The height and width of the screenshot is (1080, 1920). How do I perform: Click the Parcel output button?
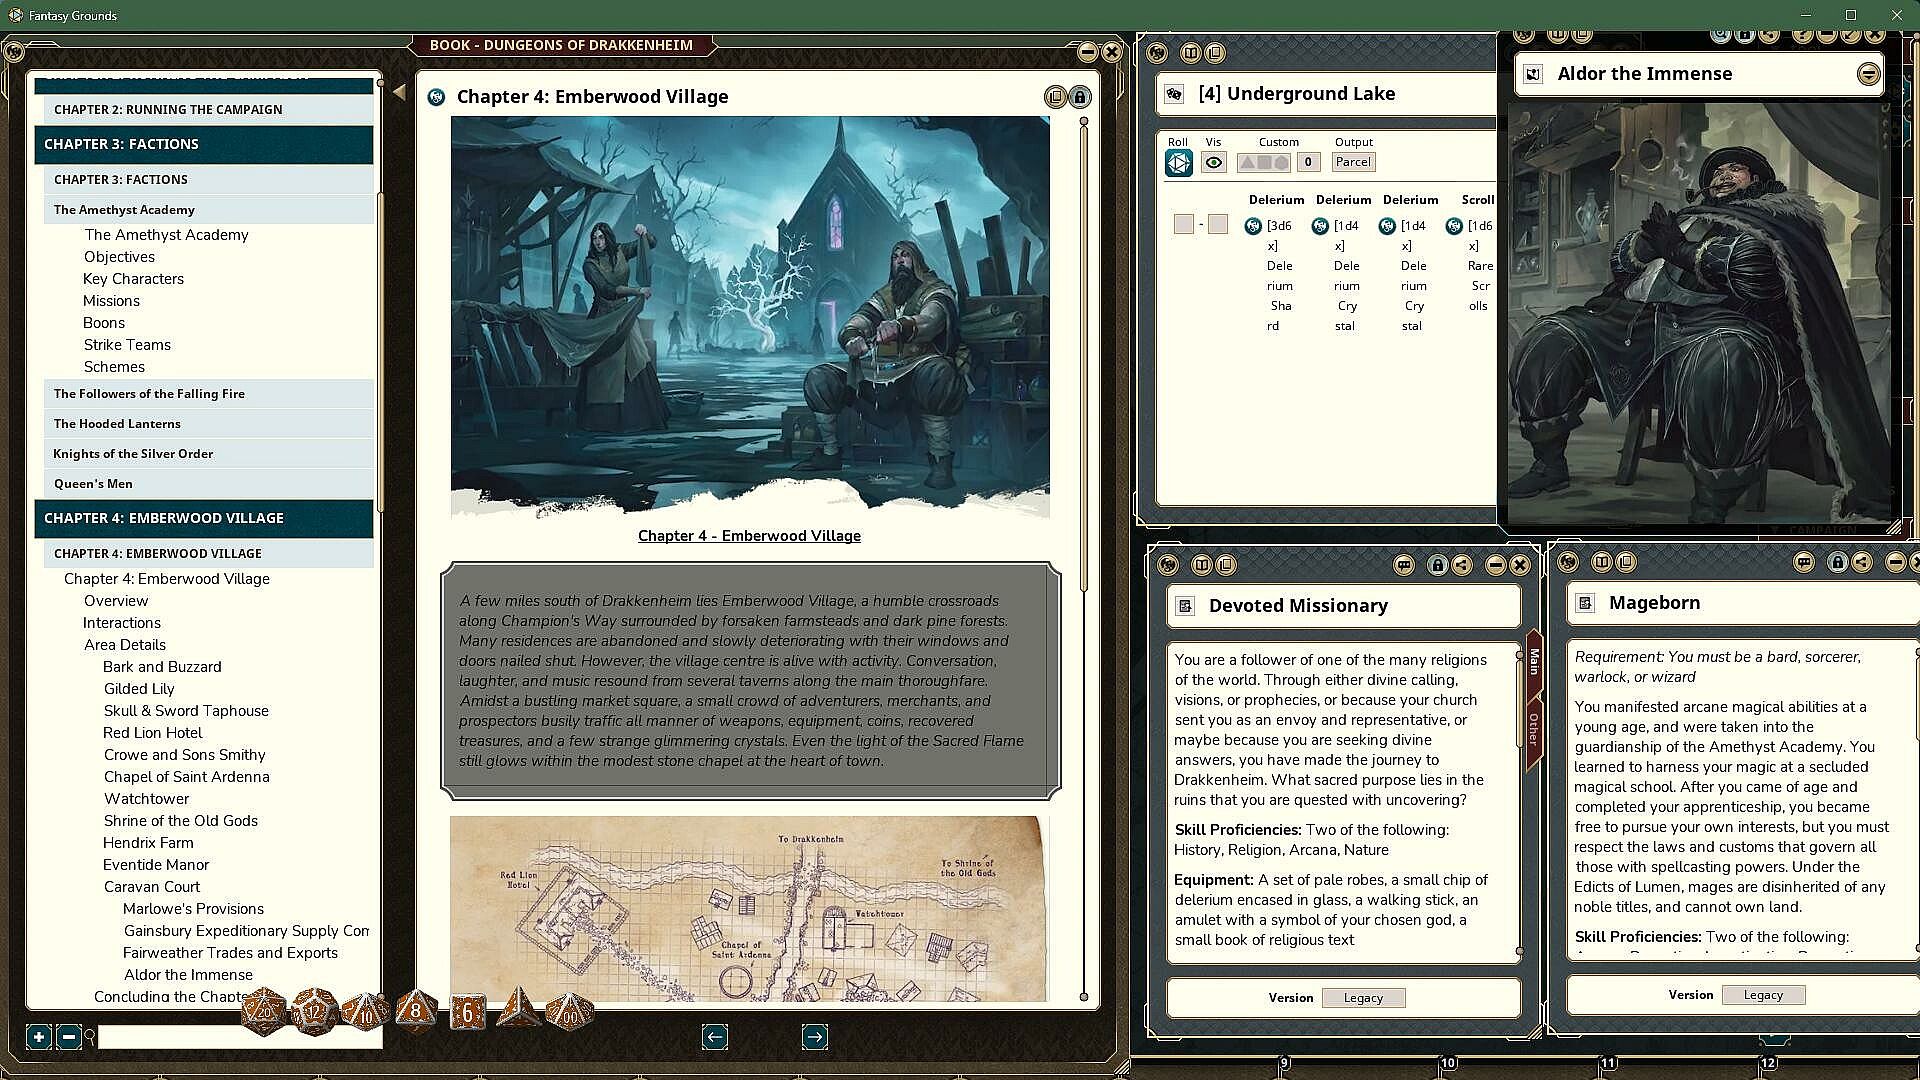click(1353, 162)
